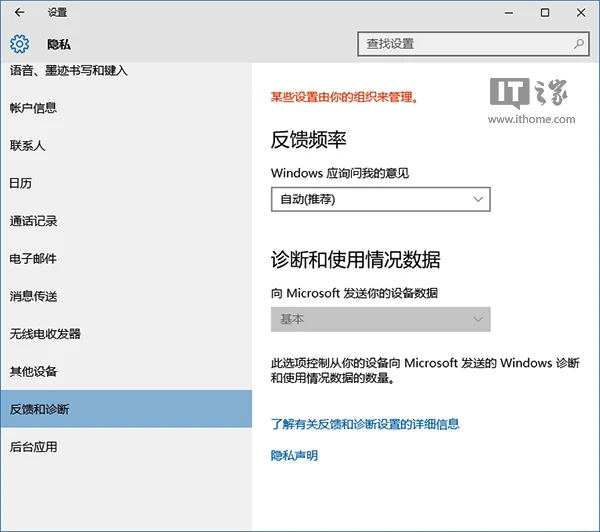Click the 诊断和使用情况数据 heading
This screenshot has height=532, width=600.
355,259
